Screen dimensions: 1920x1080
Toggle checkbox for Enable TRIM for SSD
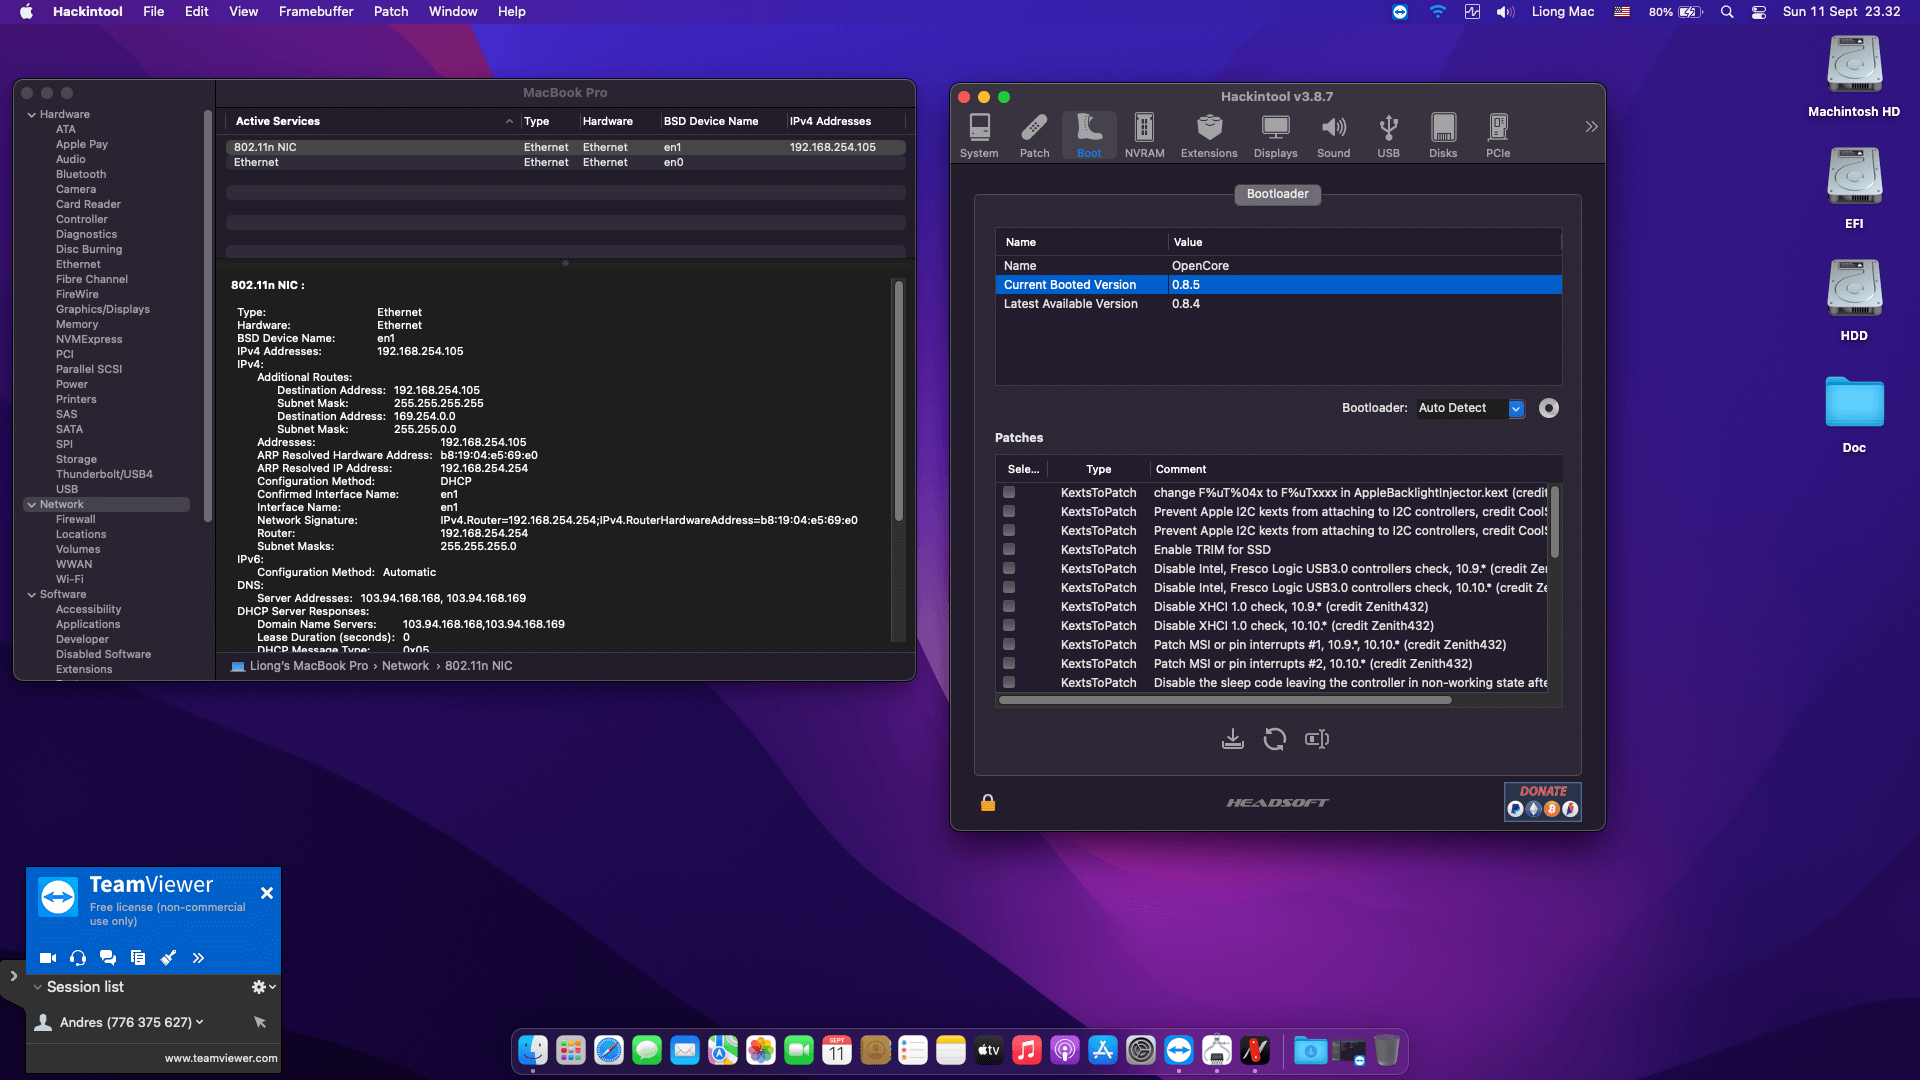1009,550
